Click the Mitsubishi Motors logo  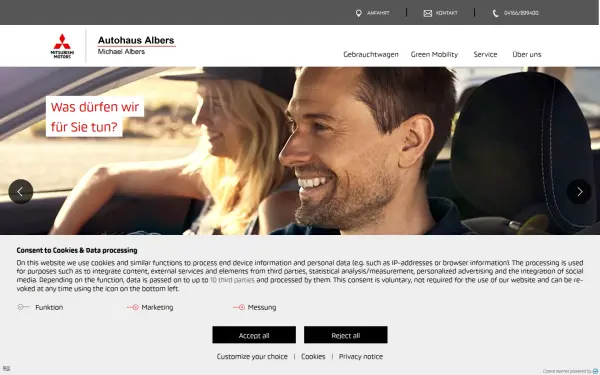62,46
